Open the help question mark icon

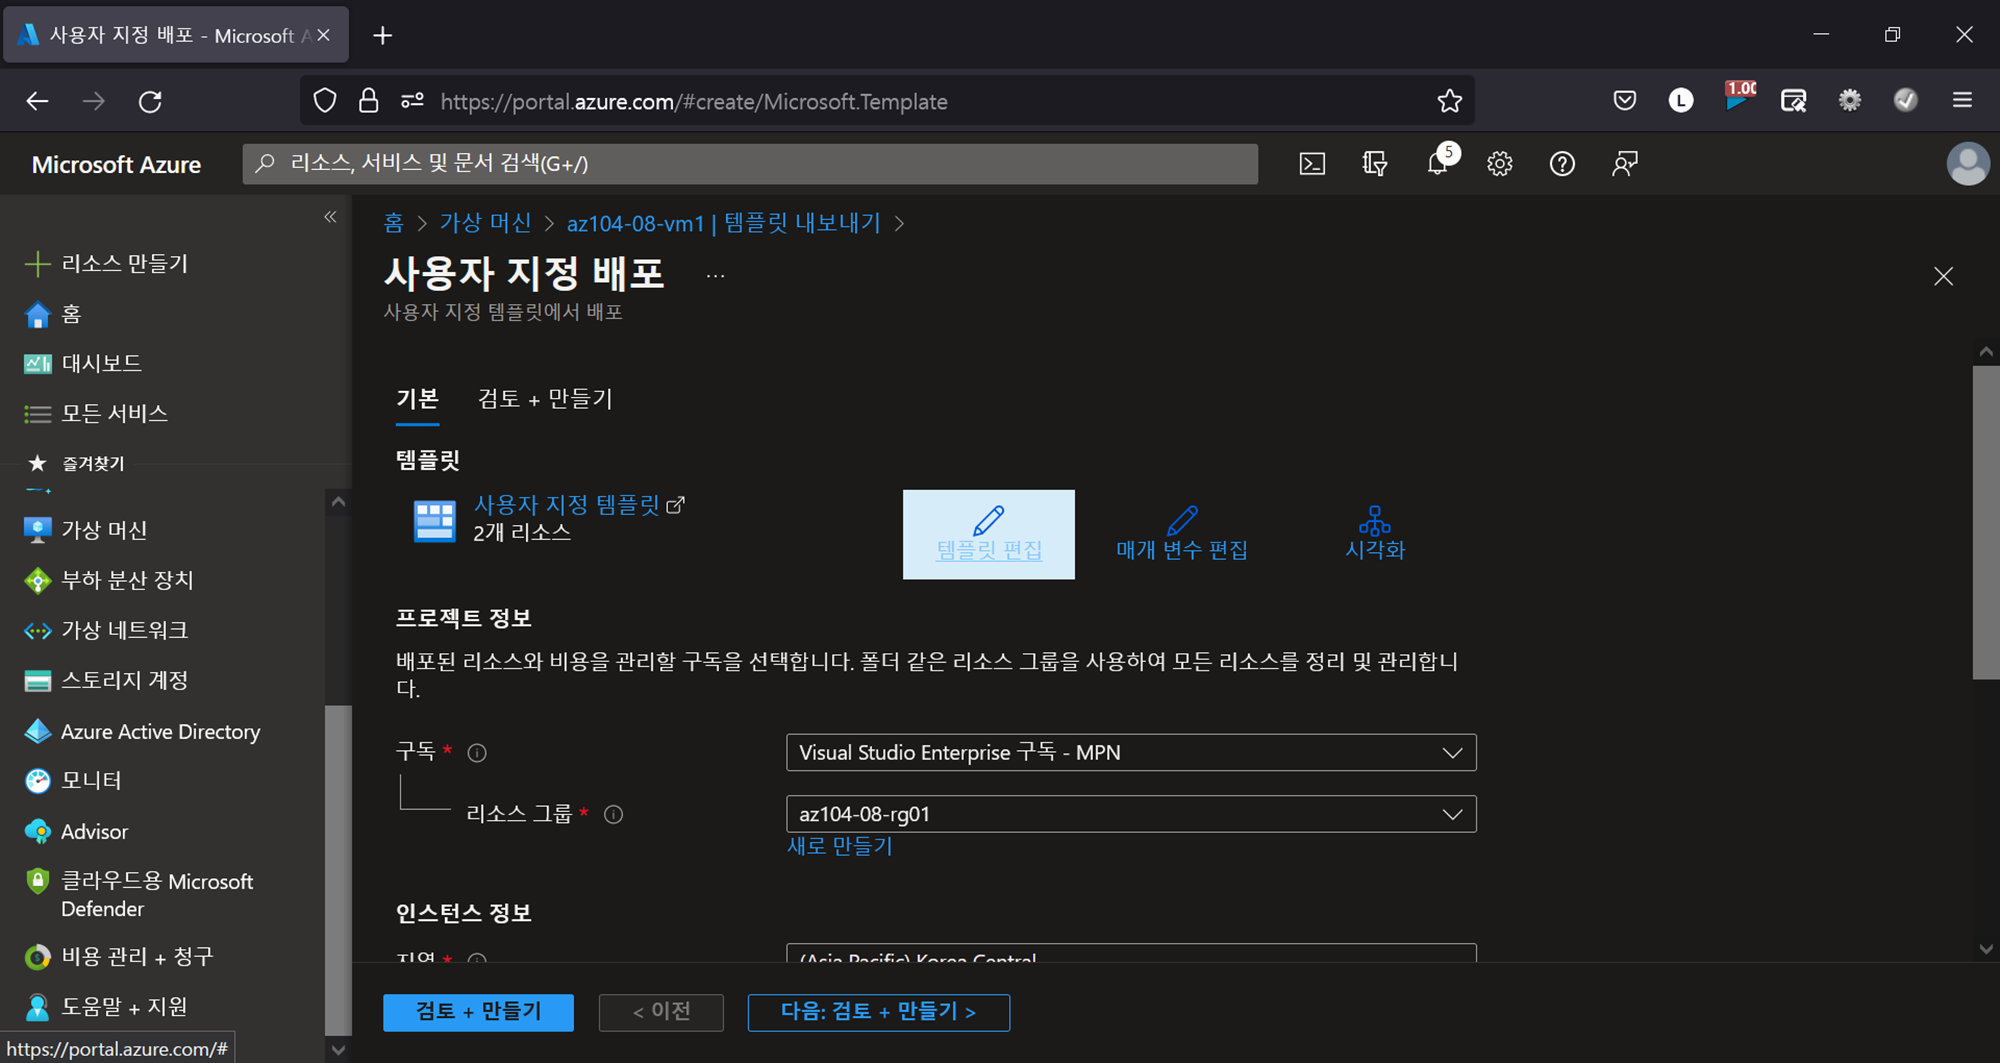point(1562,164)
